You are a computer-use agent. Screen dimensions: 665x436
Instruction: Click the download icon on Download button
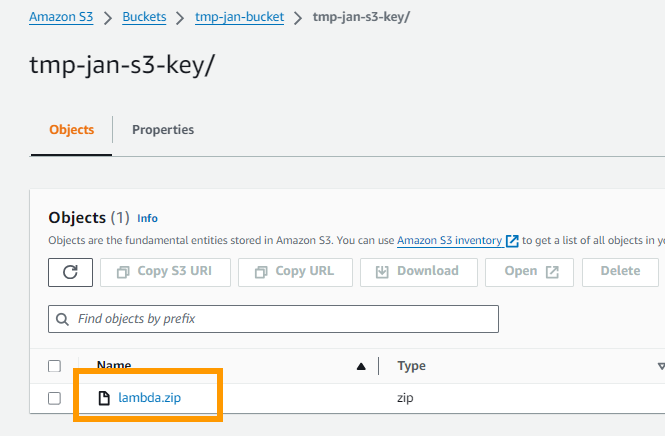tap(382, 271)
